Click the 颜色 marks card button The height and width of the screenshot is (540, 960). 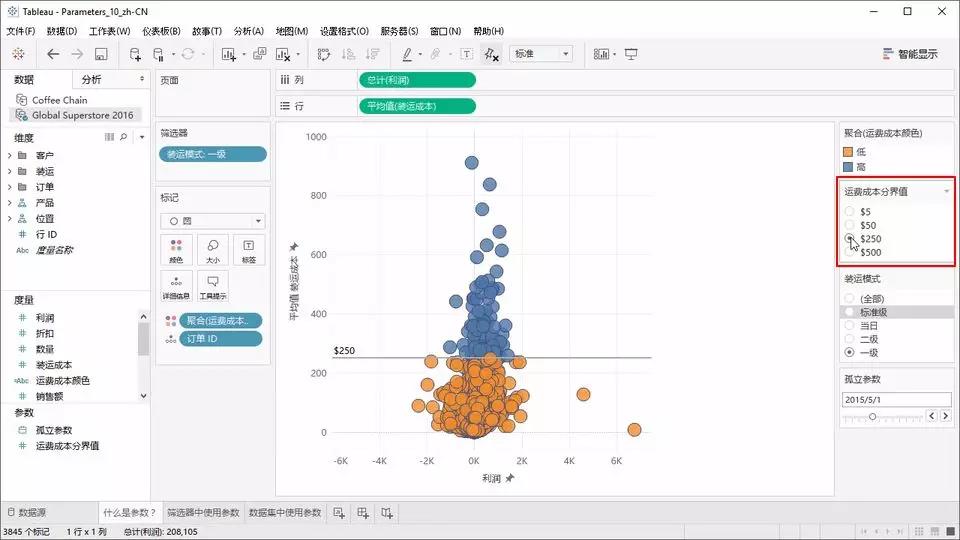[176, 249]
